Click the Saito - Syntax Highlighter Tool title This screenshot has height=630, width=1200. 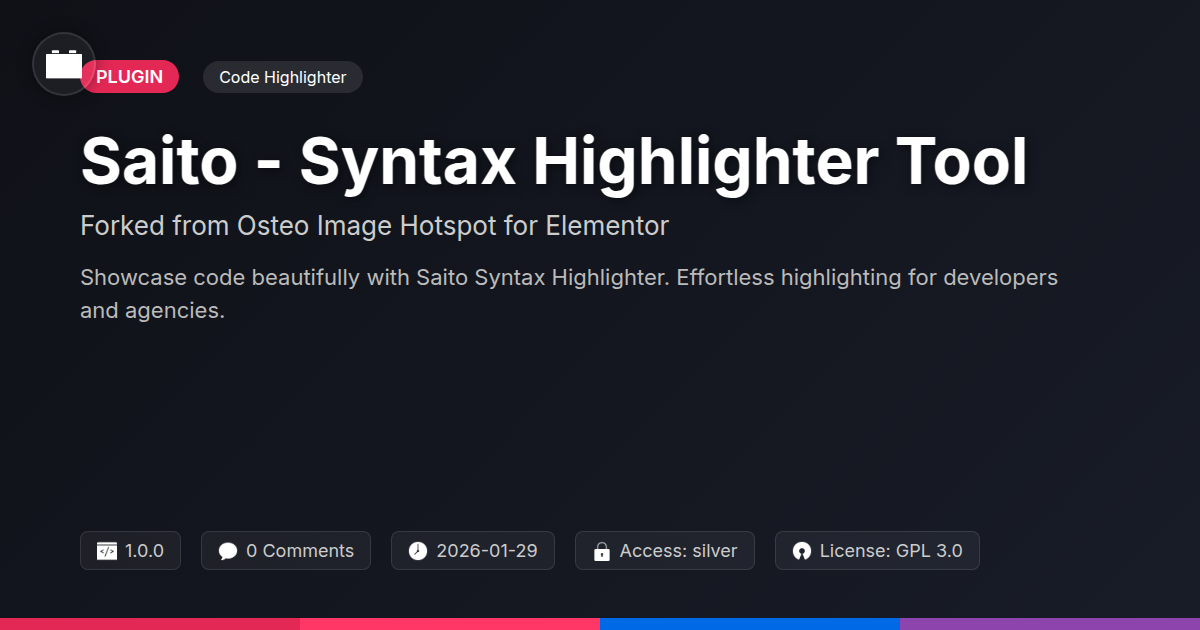click(x=554, y=161)
